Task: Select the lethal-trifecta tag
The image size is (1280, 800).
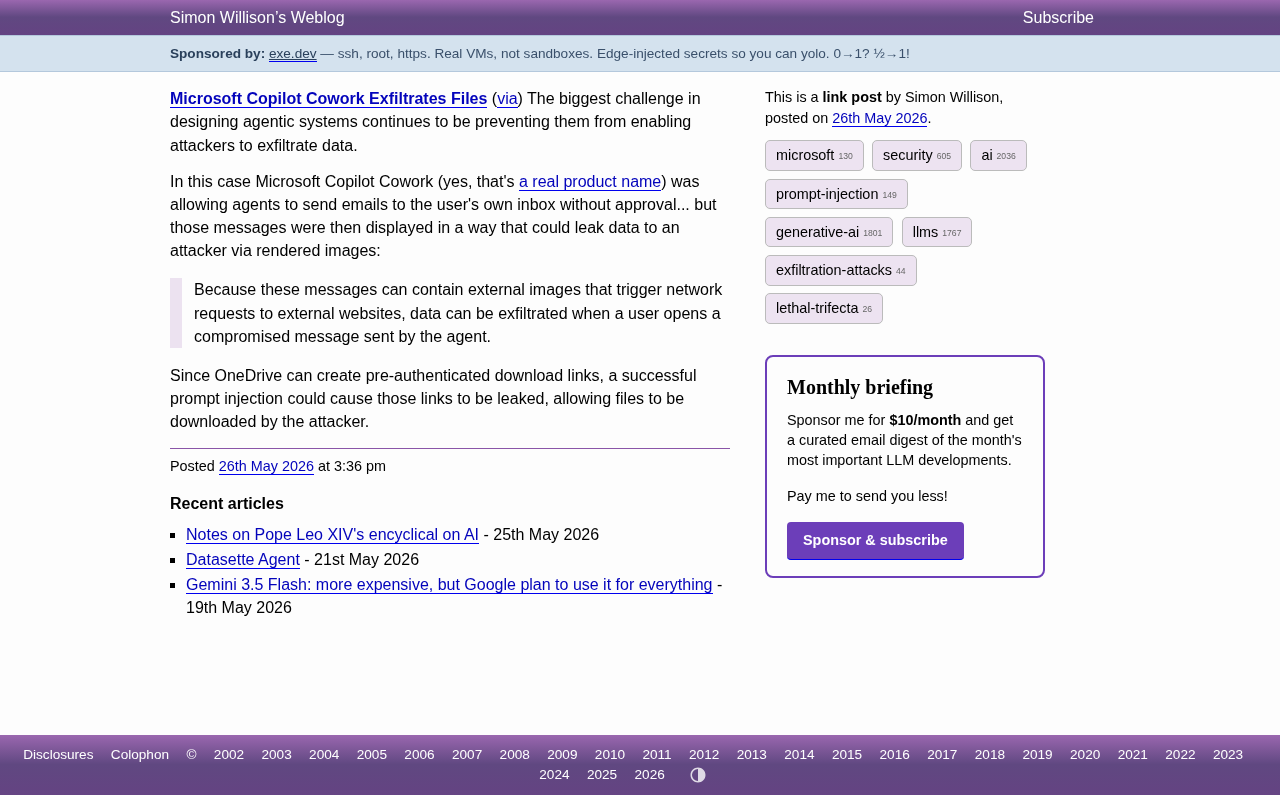Action: [824, 308]
